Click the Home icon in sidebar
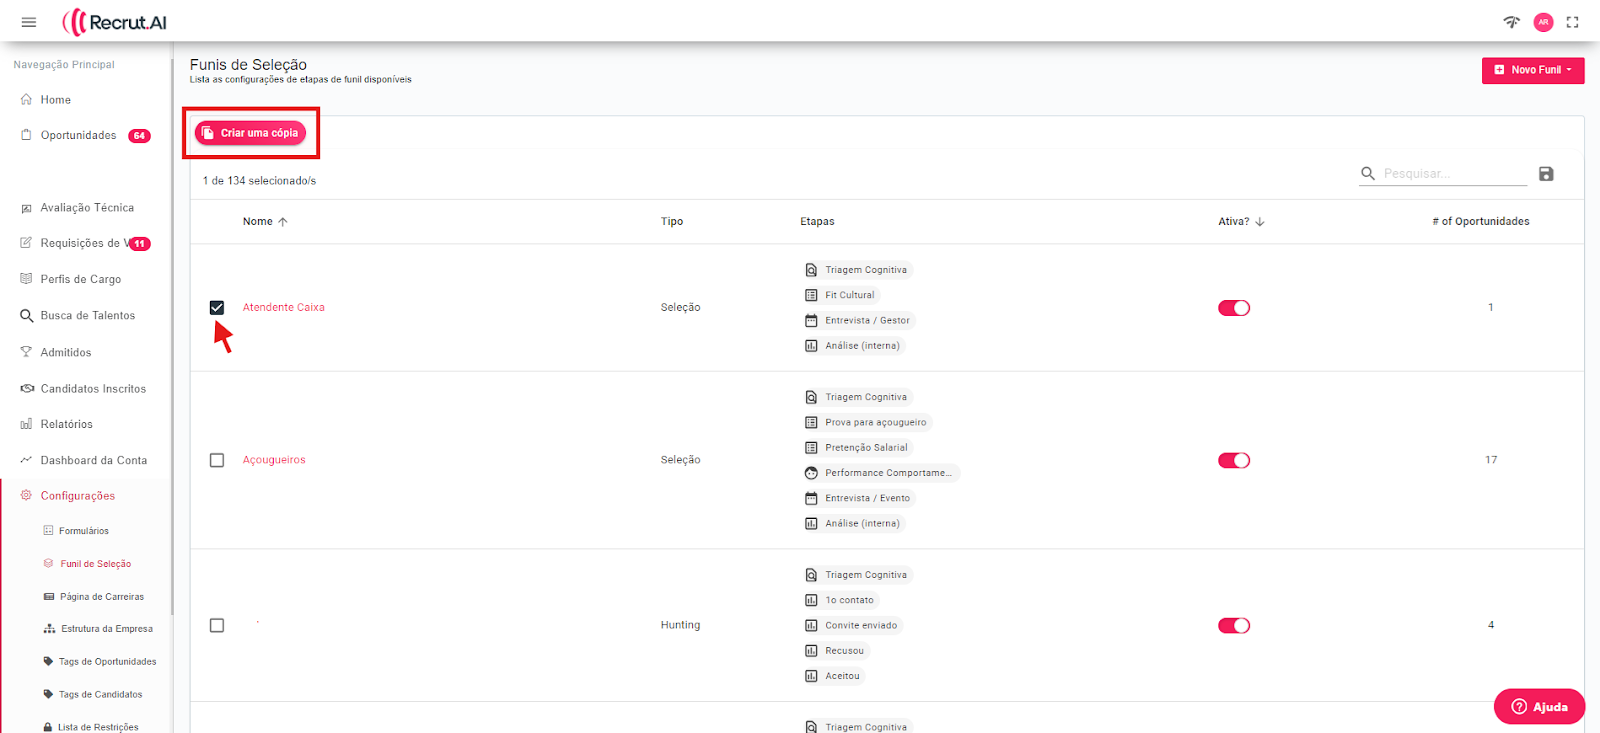Image resolution: width=1600 pixels, height=733 pixels. pos(27,100)
